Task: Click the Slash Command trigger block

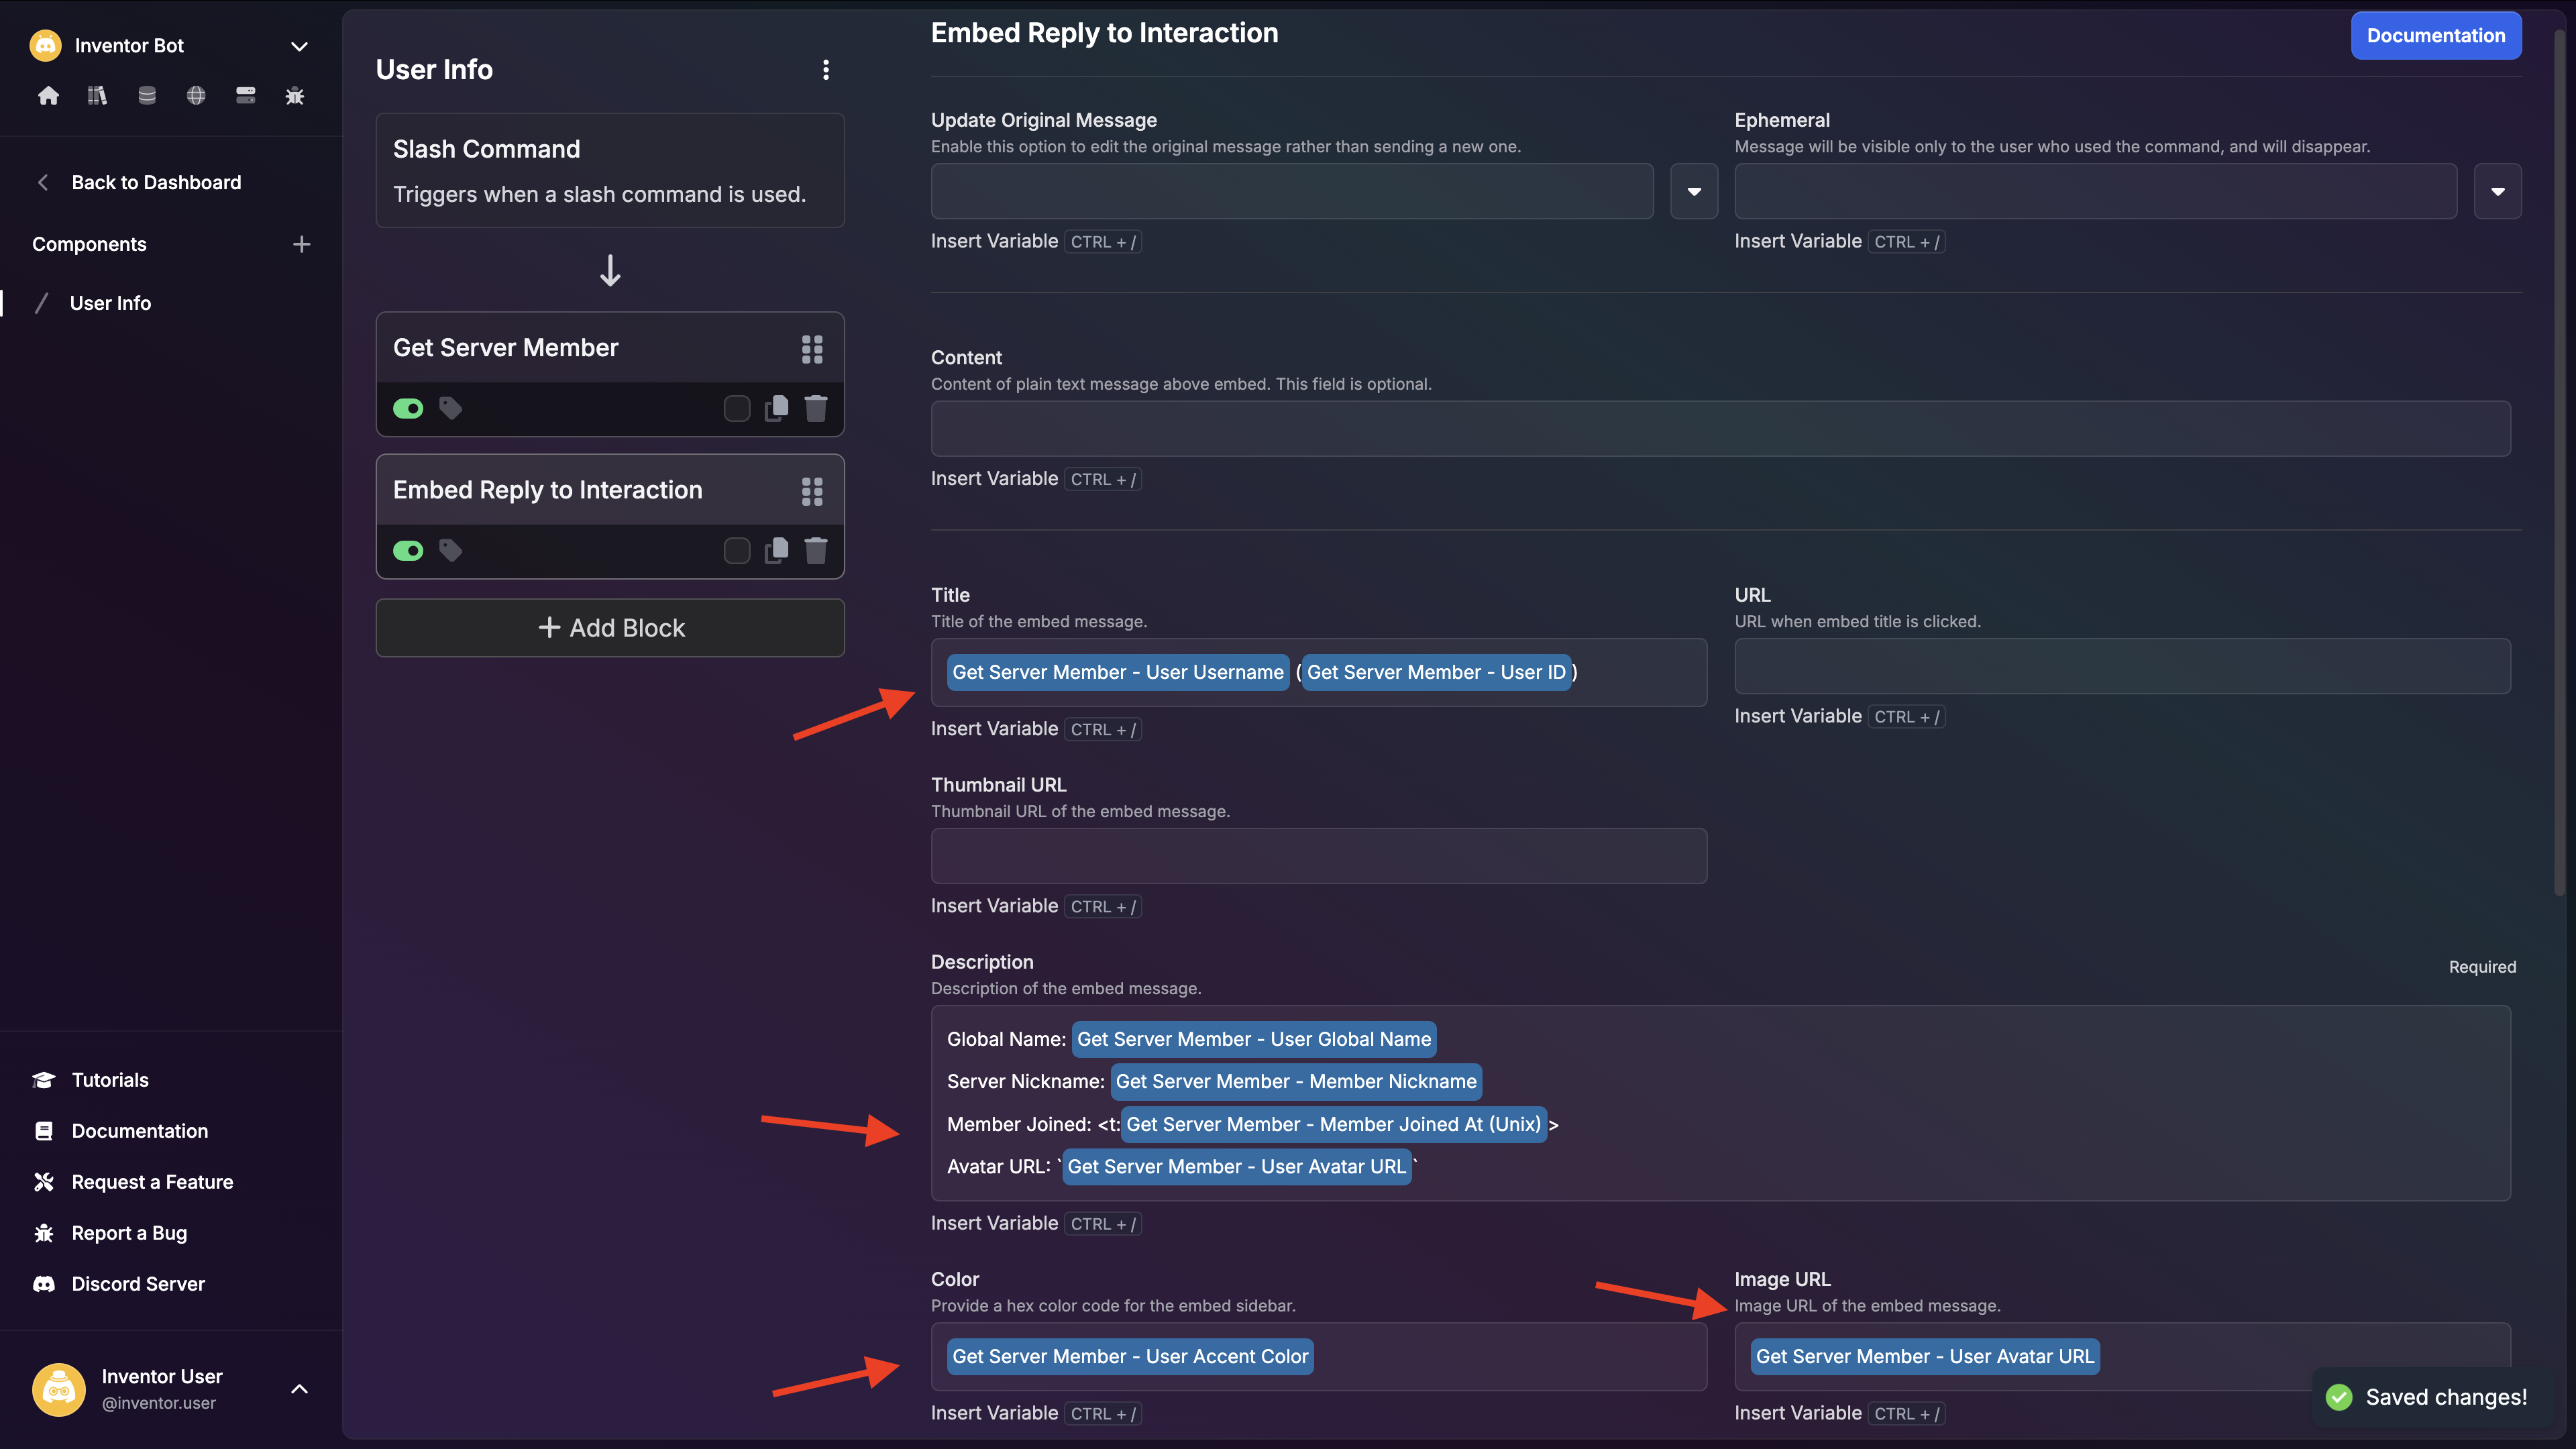Action: 610,170
